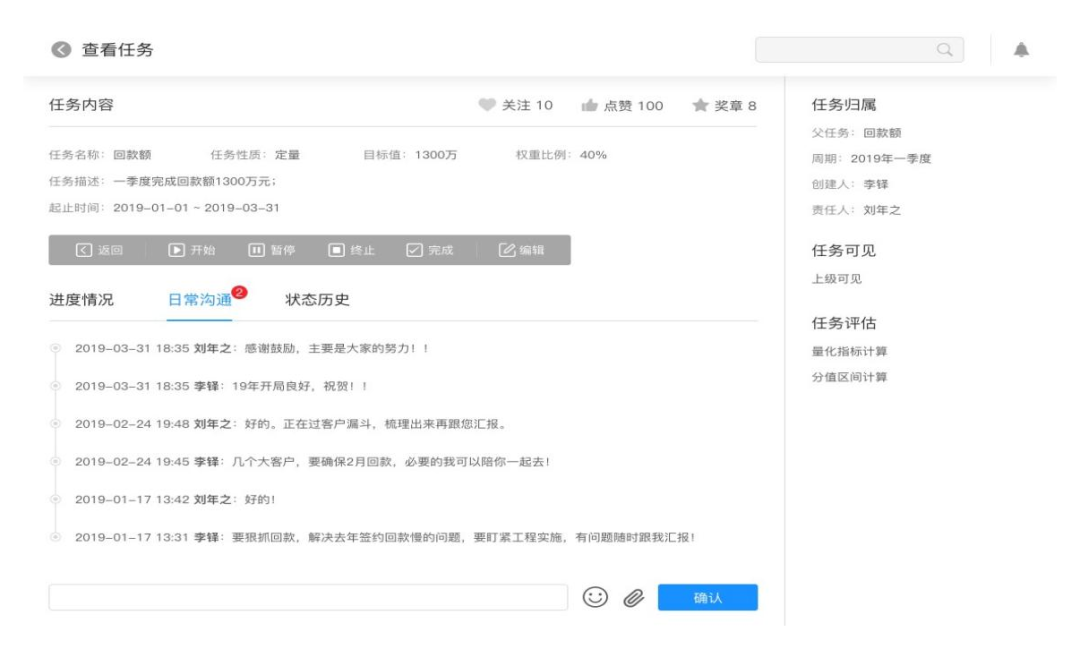This screenshot has height=649, width=1080.
Task: Switch to the 状态历史 tab
Action: (318, 299)
